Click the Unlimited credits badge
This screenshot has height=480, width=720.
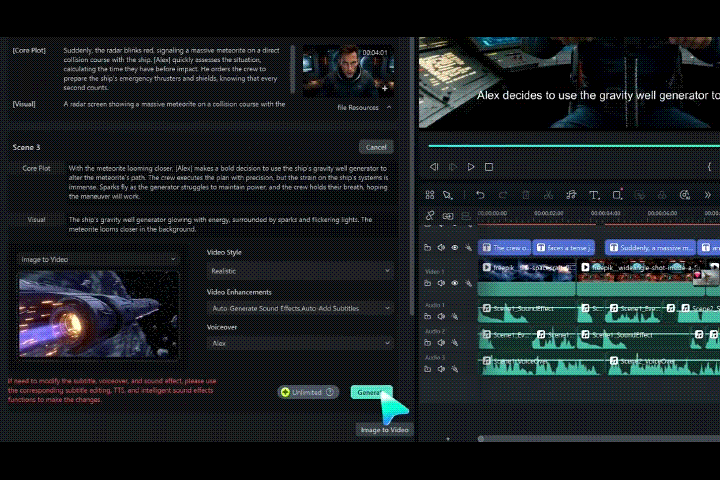tap(308, 392)
